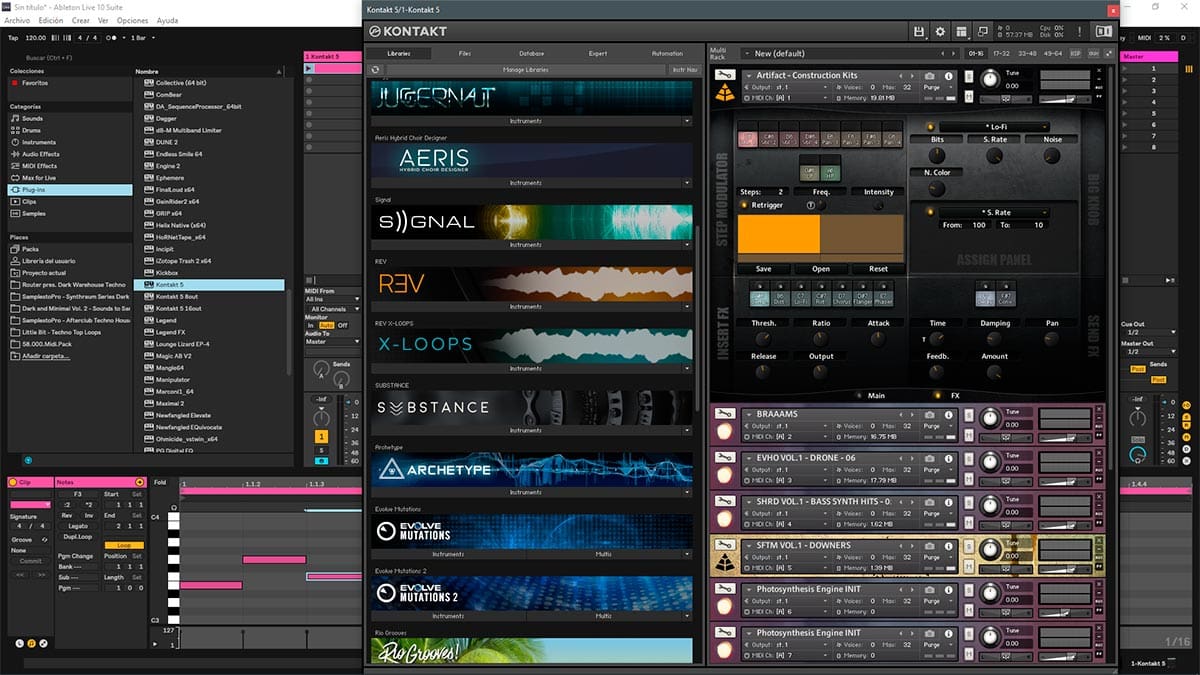Open the wrench icon on Artifact instrument
Image resolution: width=1200 pixels, height=675 pixels.
pyautogui.click(x=725, y=76)
